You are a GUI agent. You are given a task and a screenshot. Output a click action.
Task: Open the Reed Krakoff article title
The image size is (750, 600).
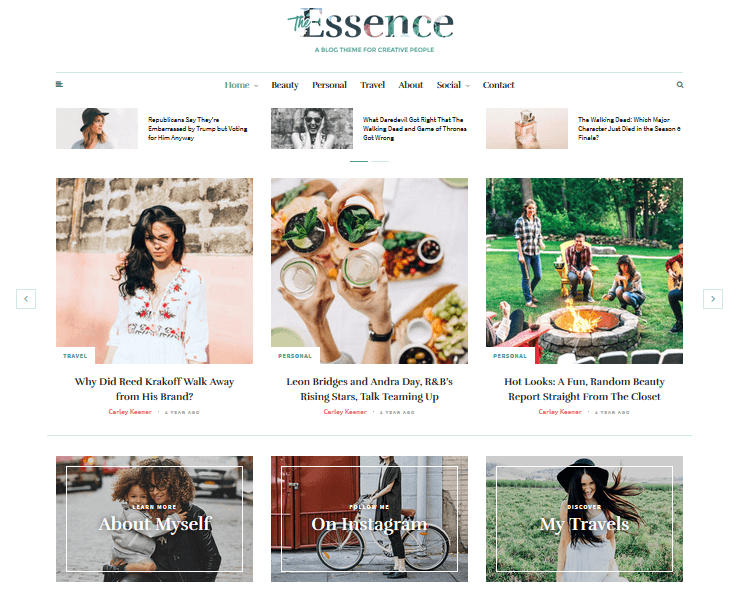(154, 389)
